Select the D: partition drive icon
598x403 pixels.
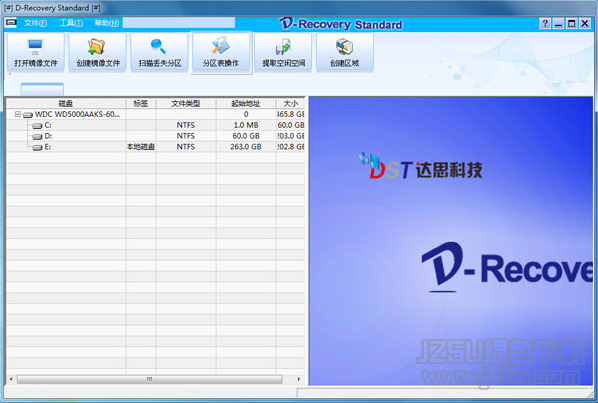37,136
